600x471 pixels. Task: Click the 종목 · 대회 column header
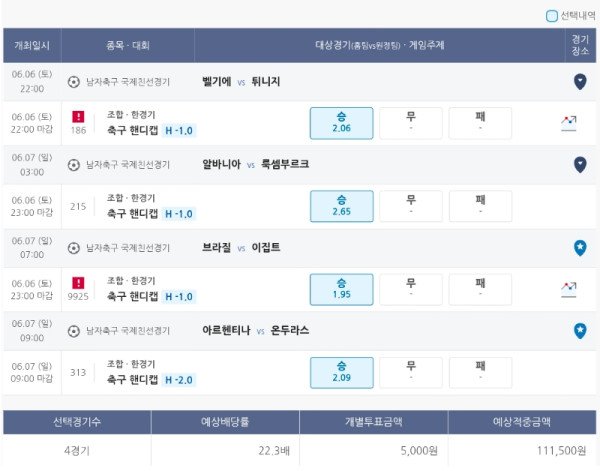[x=128, y=46]
